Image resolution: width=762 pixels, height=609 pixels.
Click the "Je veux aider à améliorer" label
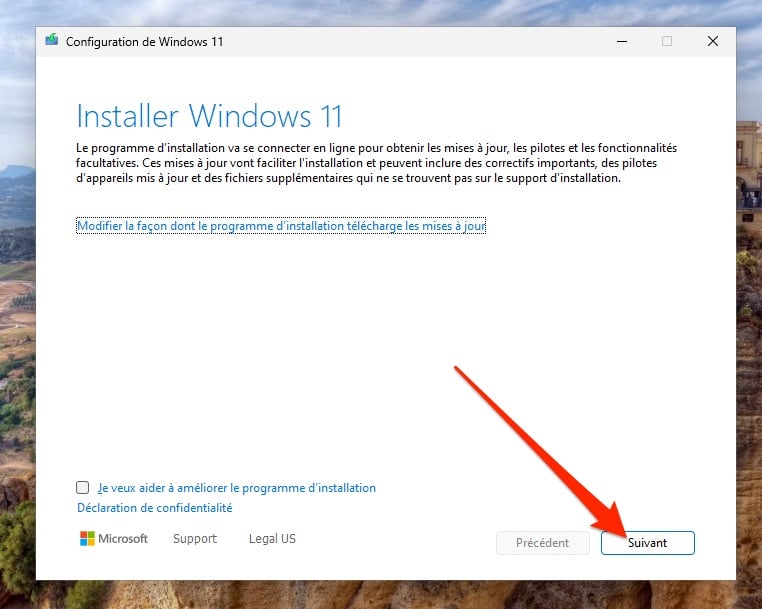point(237,488)
